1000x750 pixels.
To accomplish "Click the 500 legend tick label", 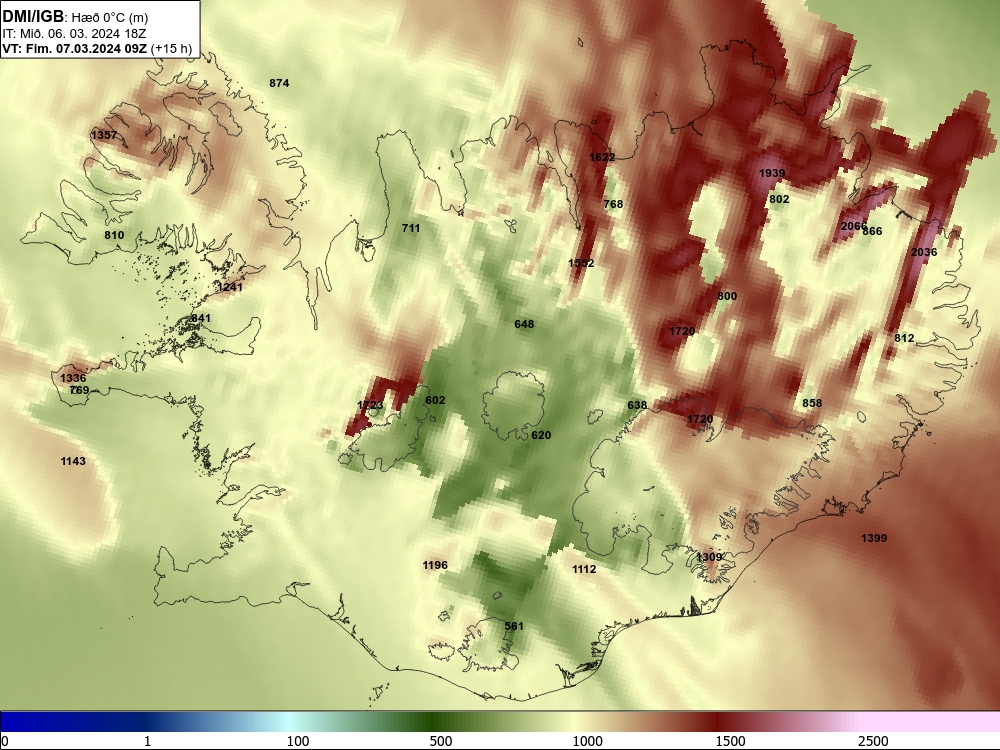I will (441, 741).
